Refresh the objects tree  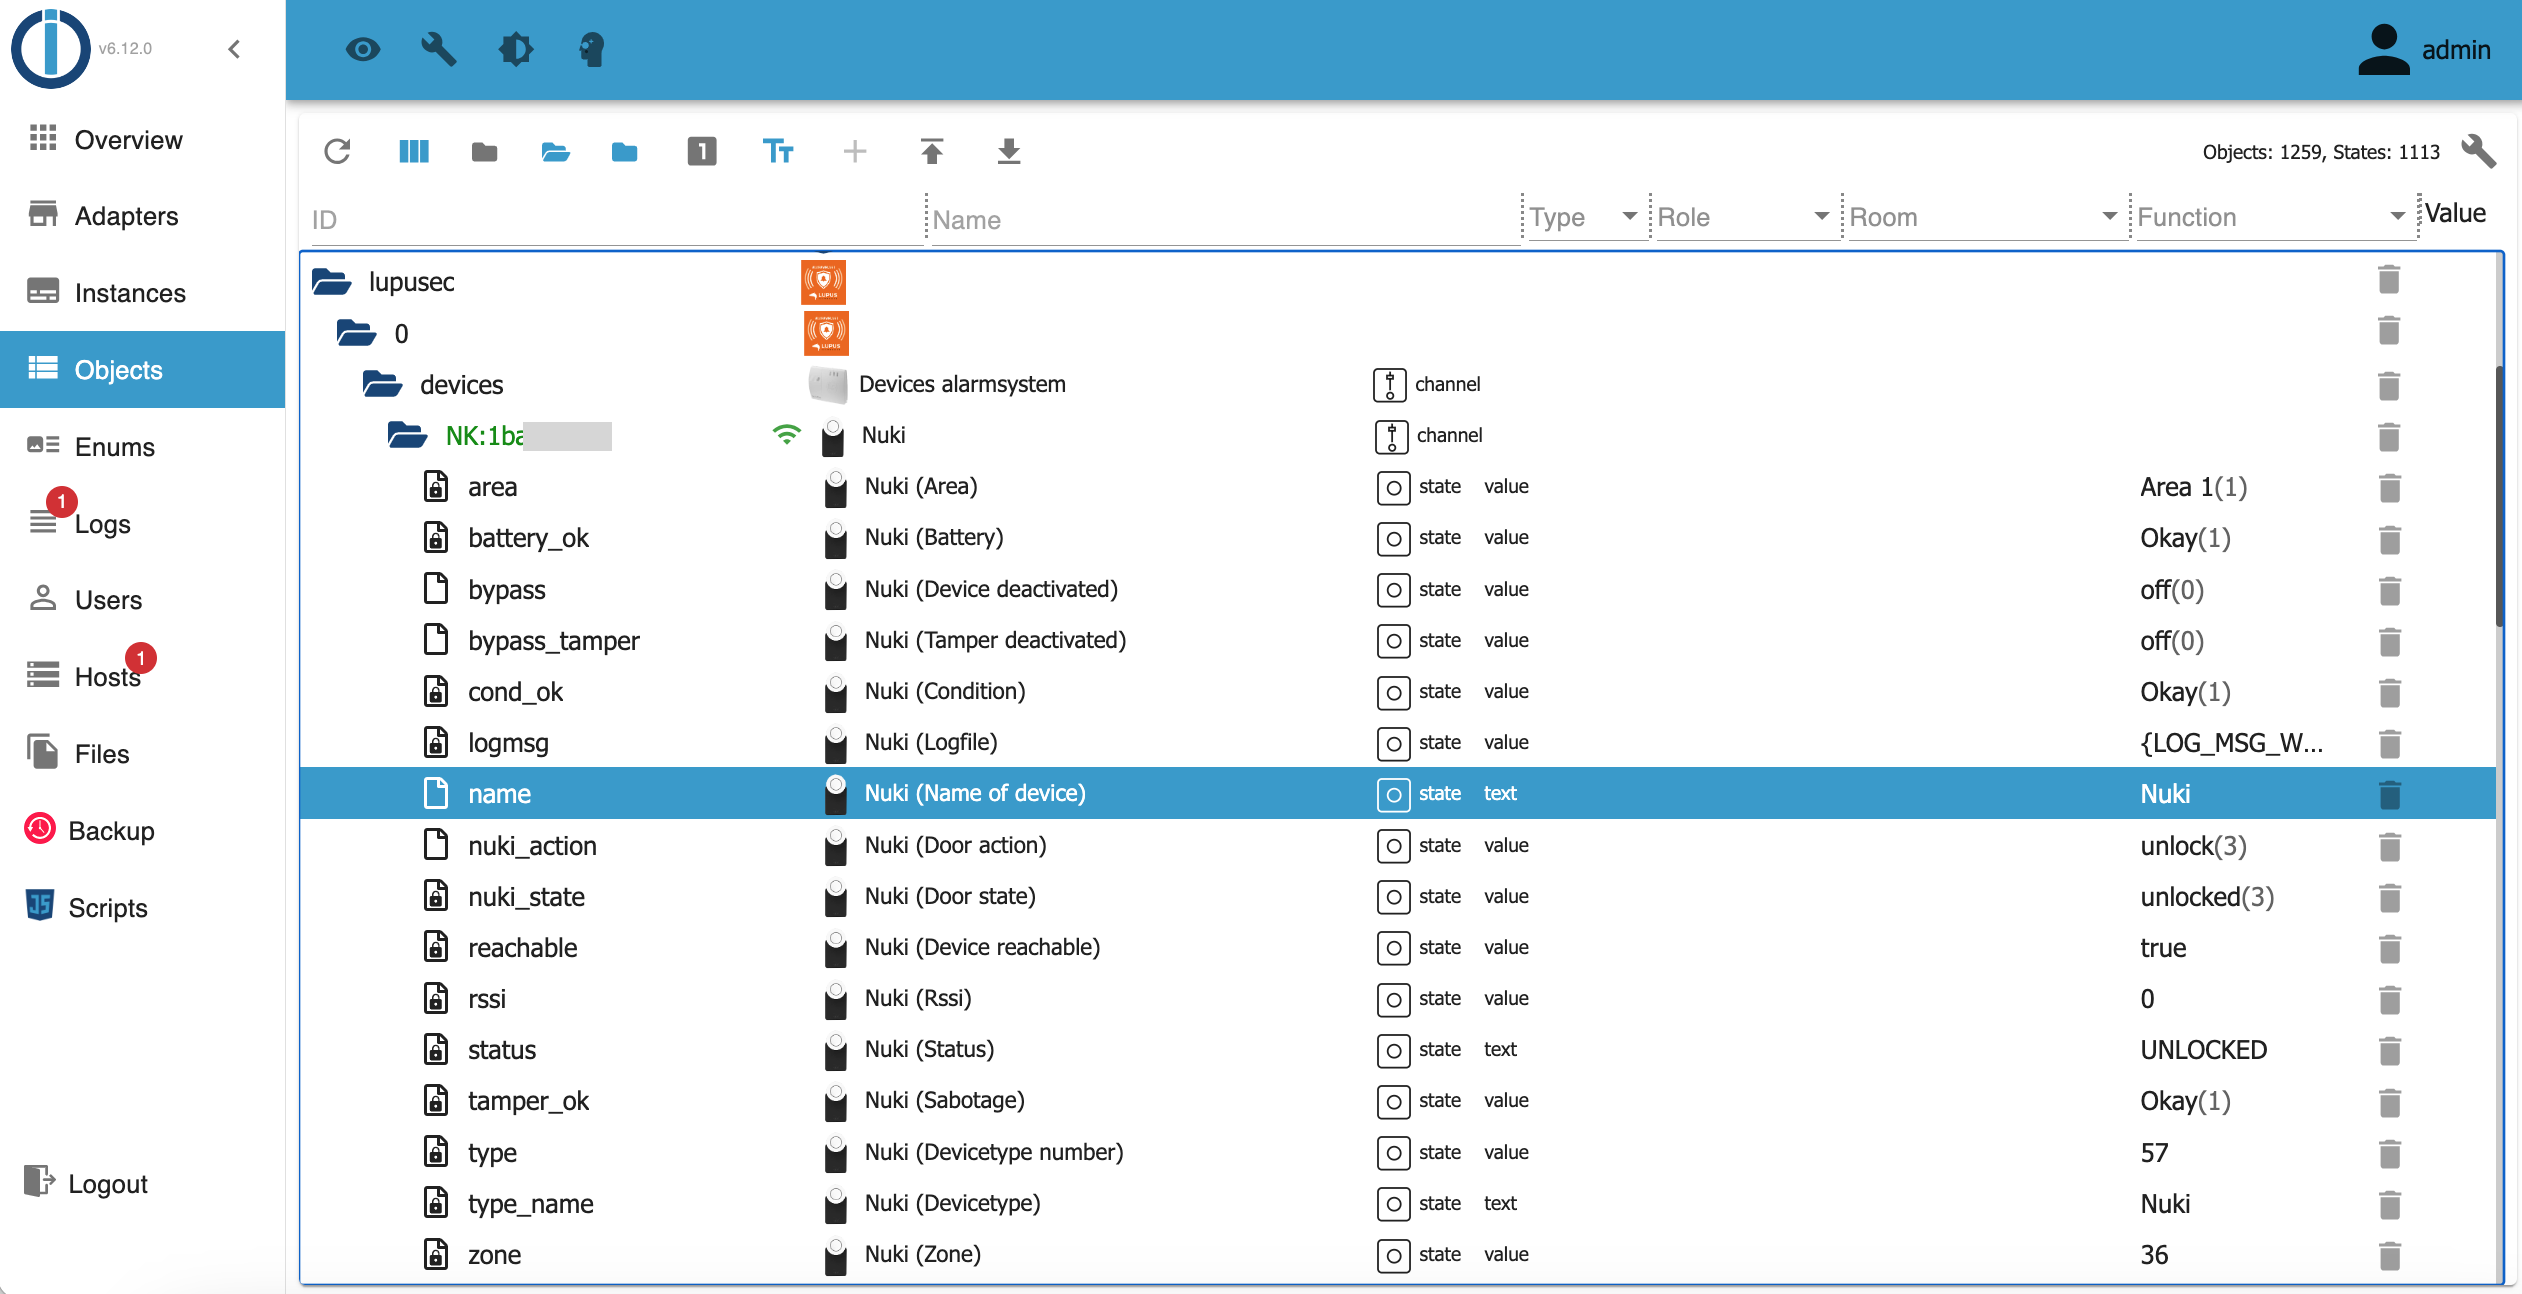pos(337,152)
